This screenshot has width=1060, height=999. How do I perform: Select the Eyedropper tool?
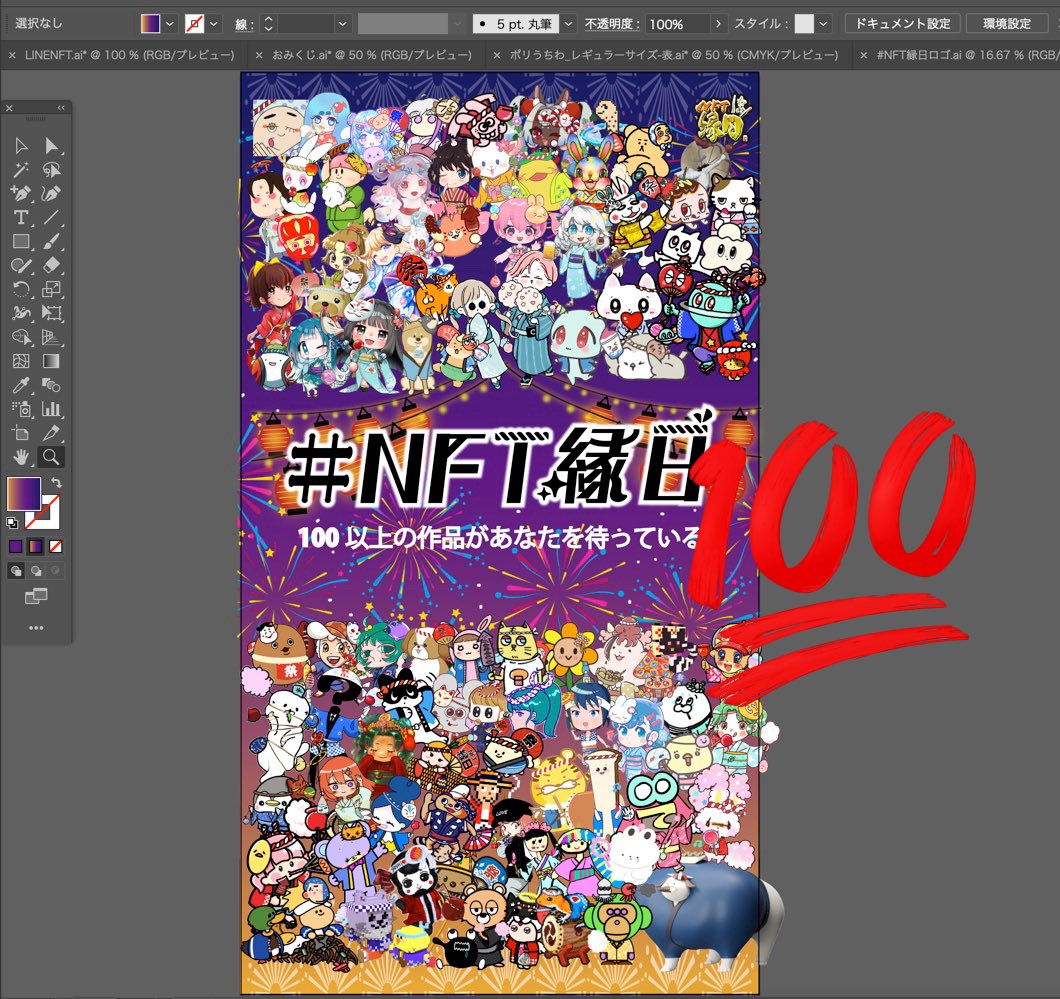click(21, 385)
